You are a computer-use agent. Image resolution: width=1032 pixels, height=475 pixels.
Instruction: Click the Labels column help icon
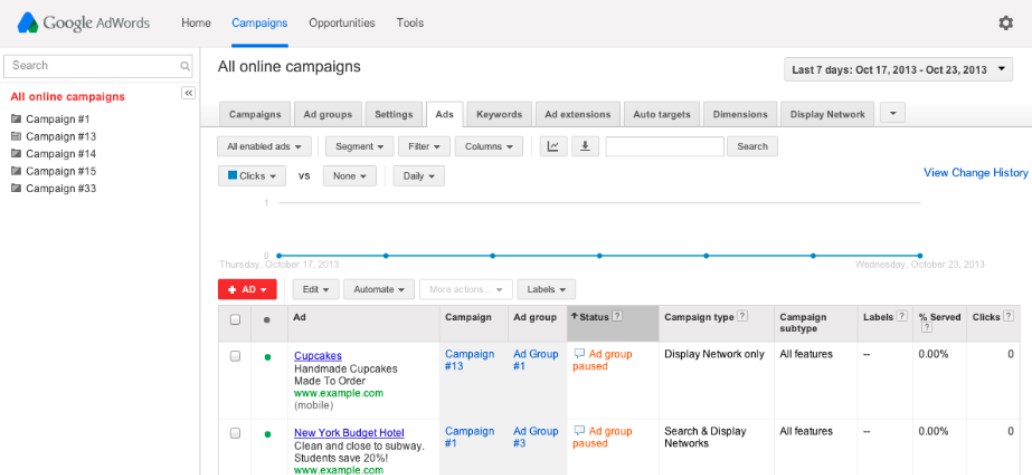pyautogui.click(x=902, y=317)
